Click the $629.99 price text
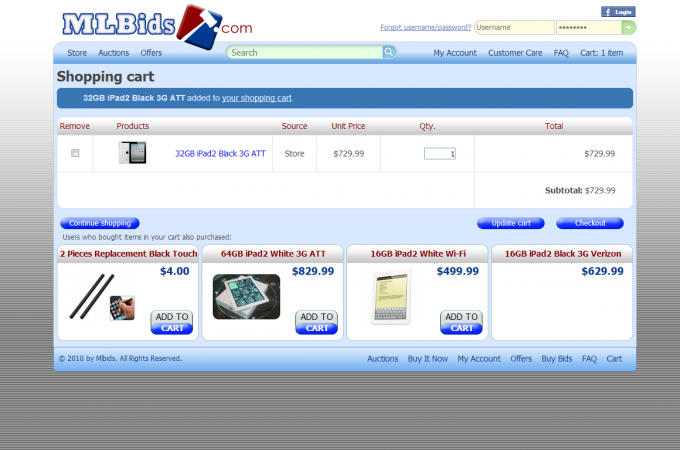 point(602,271)
